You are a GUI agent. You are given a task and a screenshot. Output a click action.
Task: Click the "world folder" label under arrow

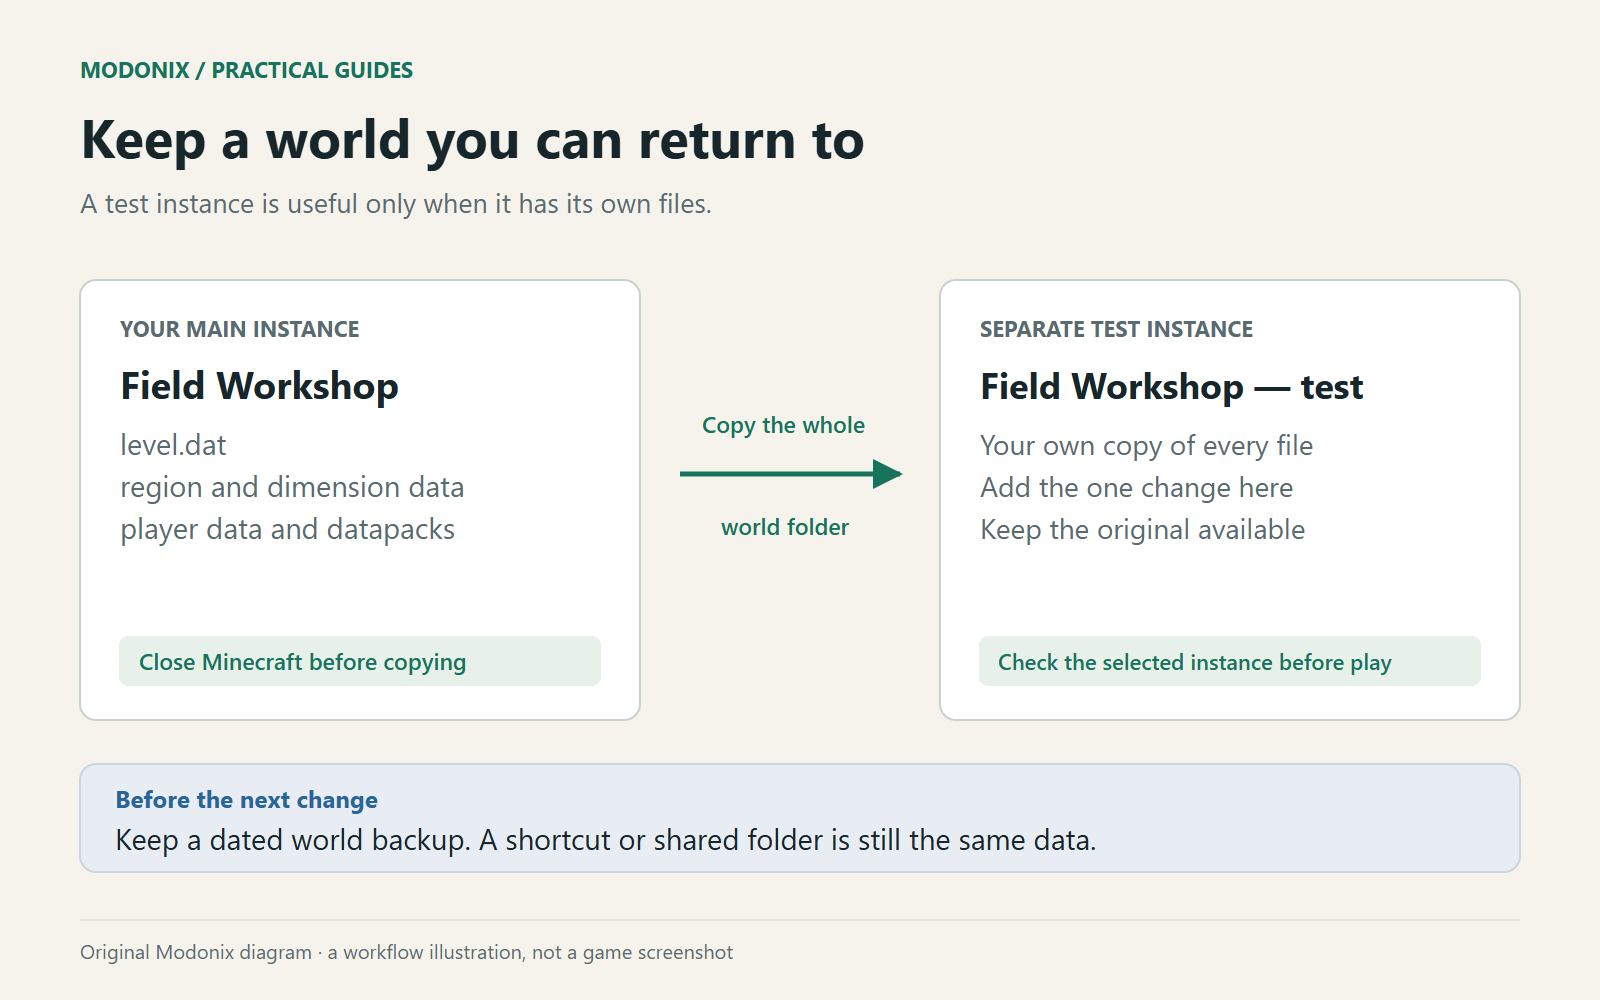click(x=785, y=527)
